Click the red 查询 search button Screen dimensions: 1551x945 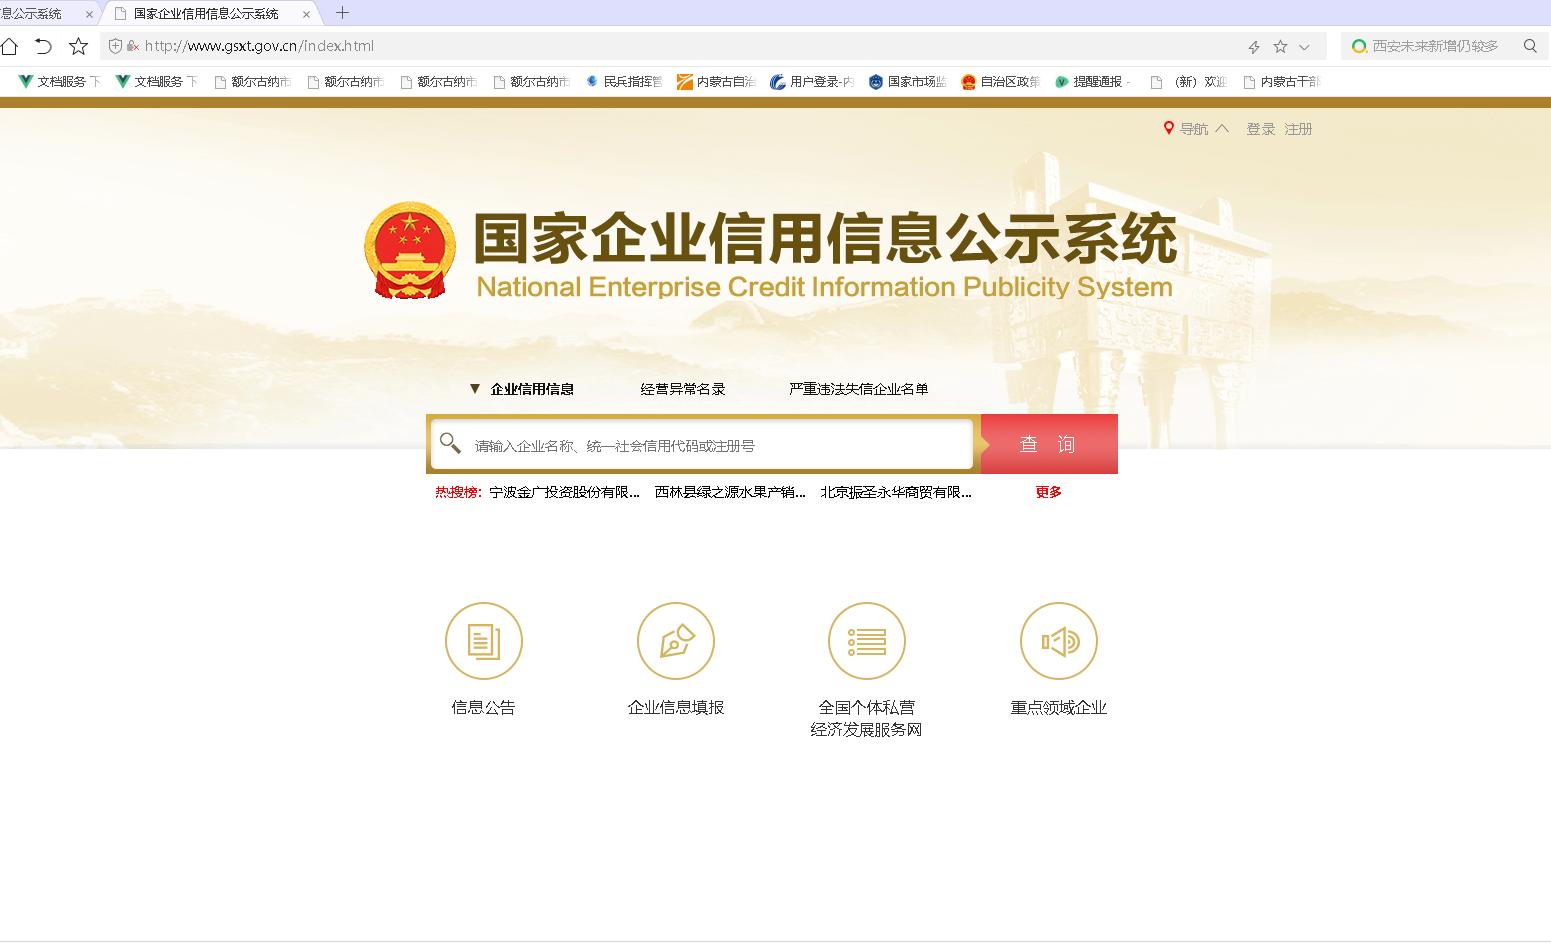coord(1049,444)
